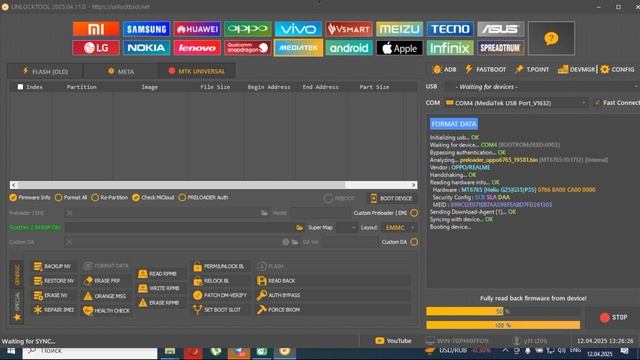Click the Scatter ROM file input field

point(179,227)
